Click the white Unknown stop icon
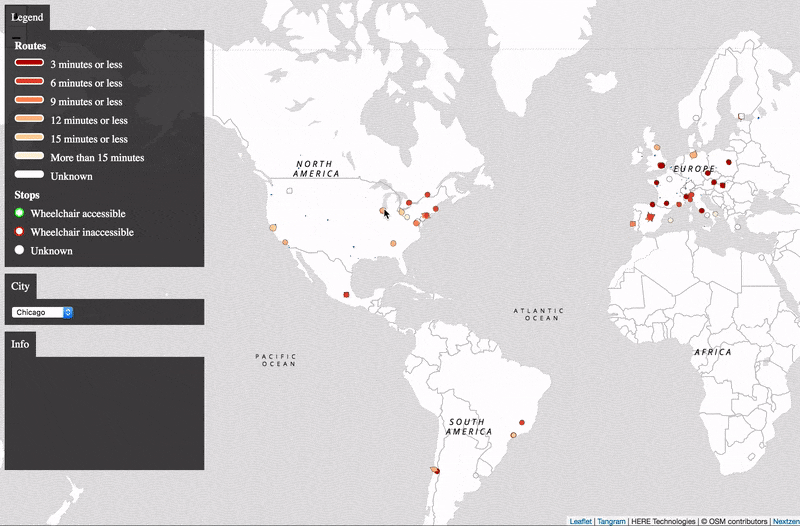800x526 pixels. coord(19,250)
